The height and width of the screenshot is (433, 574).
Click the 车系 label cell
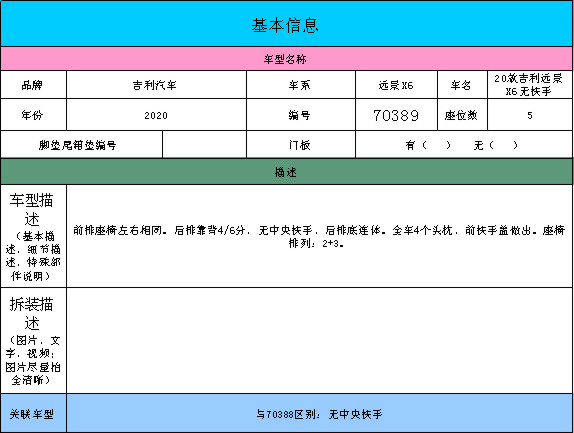coord(301,85)
